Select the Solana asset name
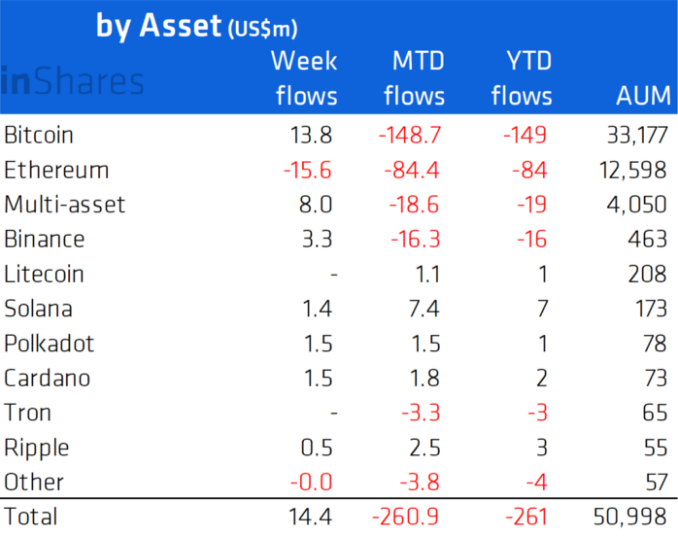The height and width of the screenshot is (538, 678). (39, 309)
